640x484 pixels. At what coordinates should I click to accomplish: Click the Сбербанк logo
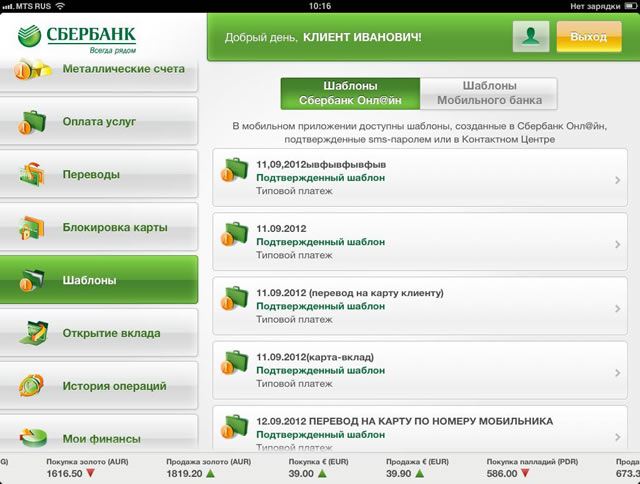coord(77,39)
